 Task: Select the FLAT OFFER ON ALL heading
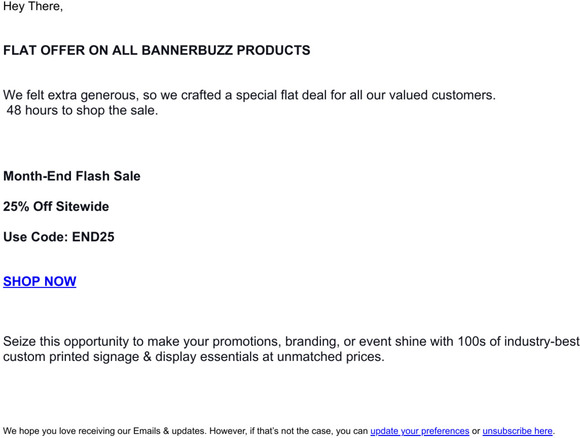(70, 50)
